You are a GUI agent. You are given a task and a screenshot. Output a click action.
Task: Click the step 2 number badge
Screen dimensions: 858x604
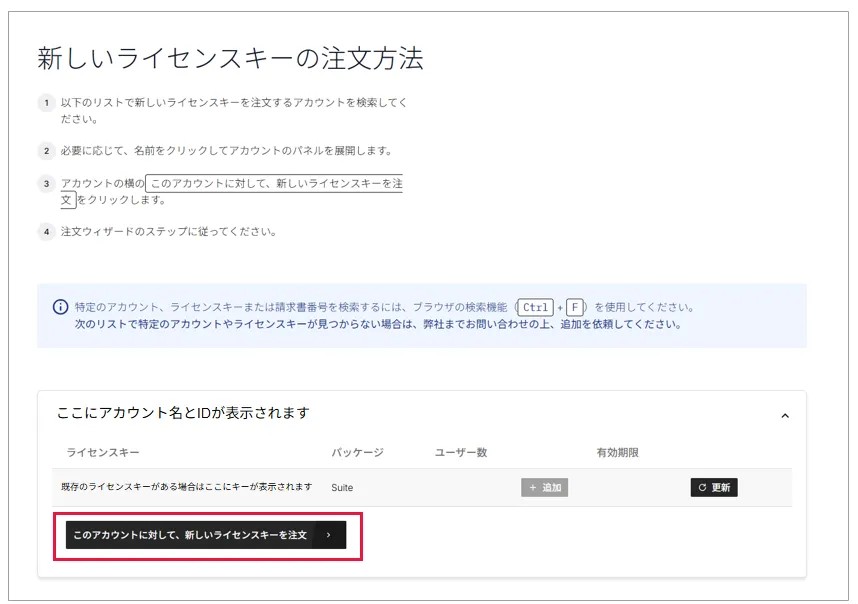tap(45, 151)
